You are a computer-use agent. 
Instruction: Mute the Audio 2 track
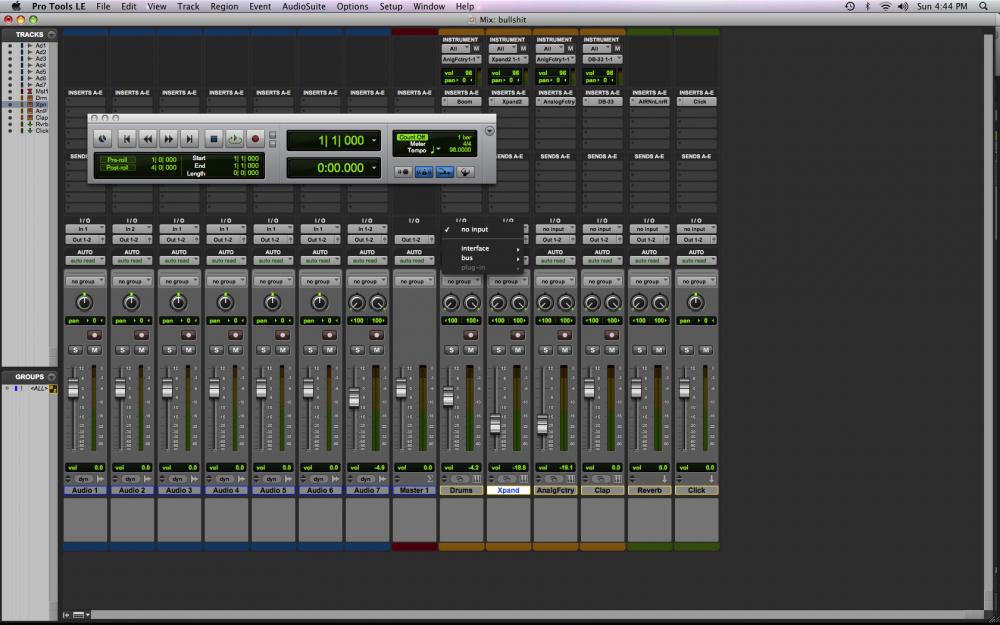tap(142, 350)
